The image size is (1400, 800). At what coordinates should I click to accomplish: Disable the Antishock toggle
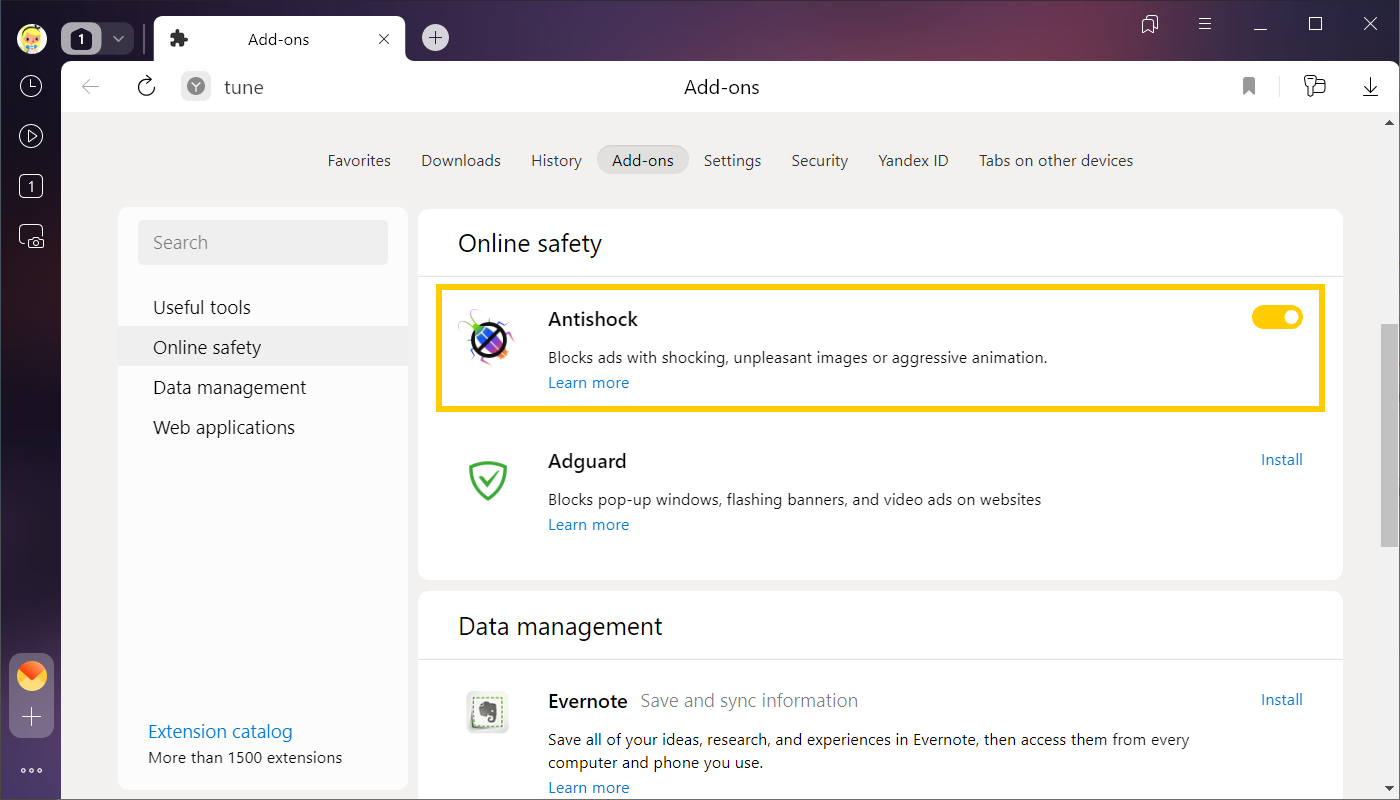[1277, 317]
